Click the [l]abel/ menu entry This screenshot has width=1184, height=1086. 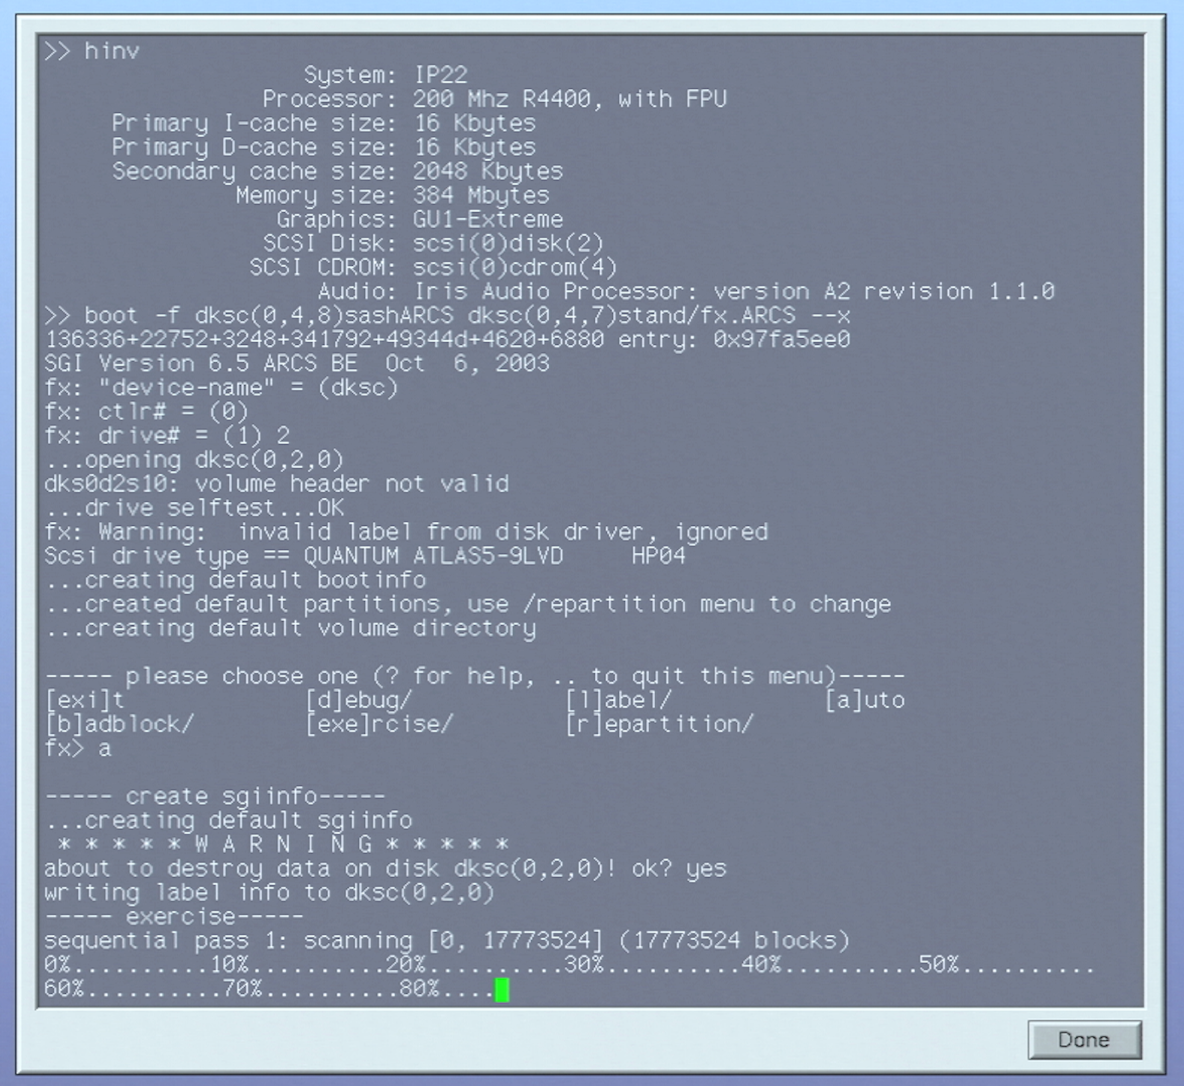tap(618, 700)
